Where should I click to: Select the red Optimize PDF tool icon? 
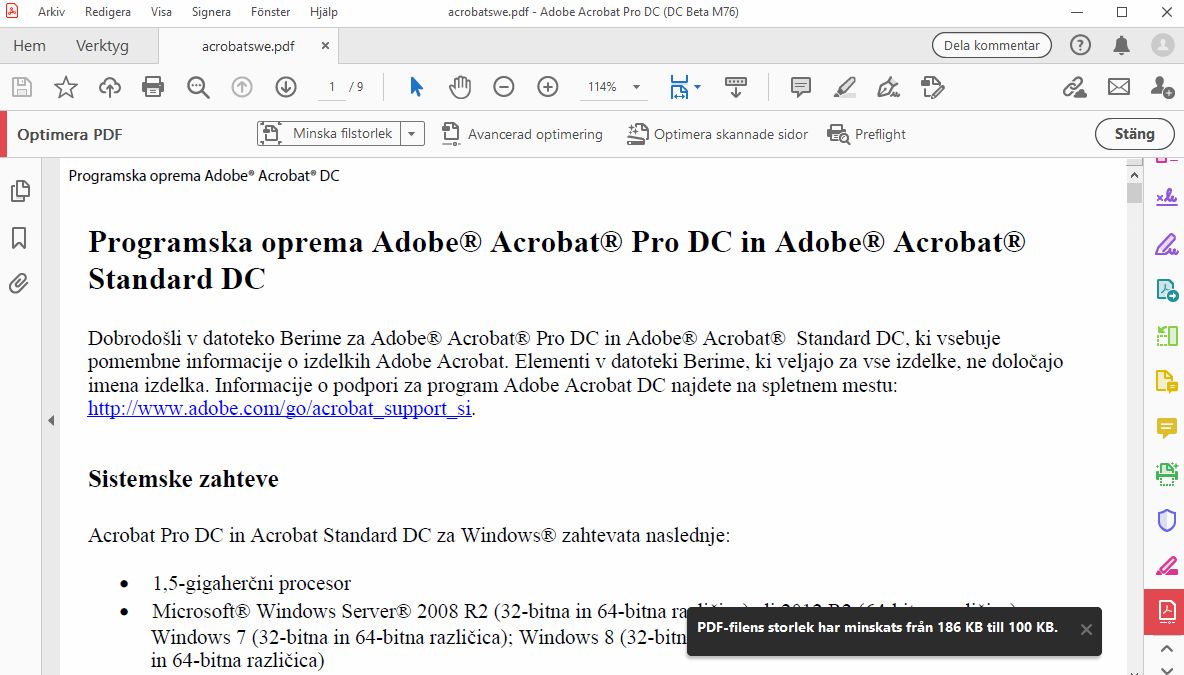pyautogui.click(x=1167, y=611)
